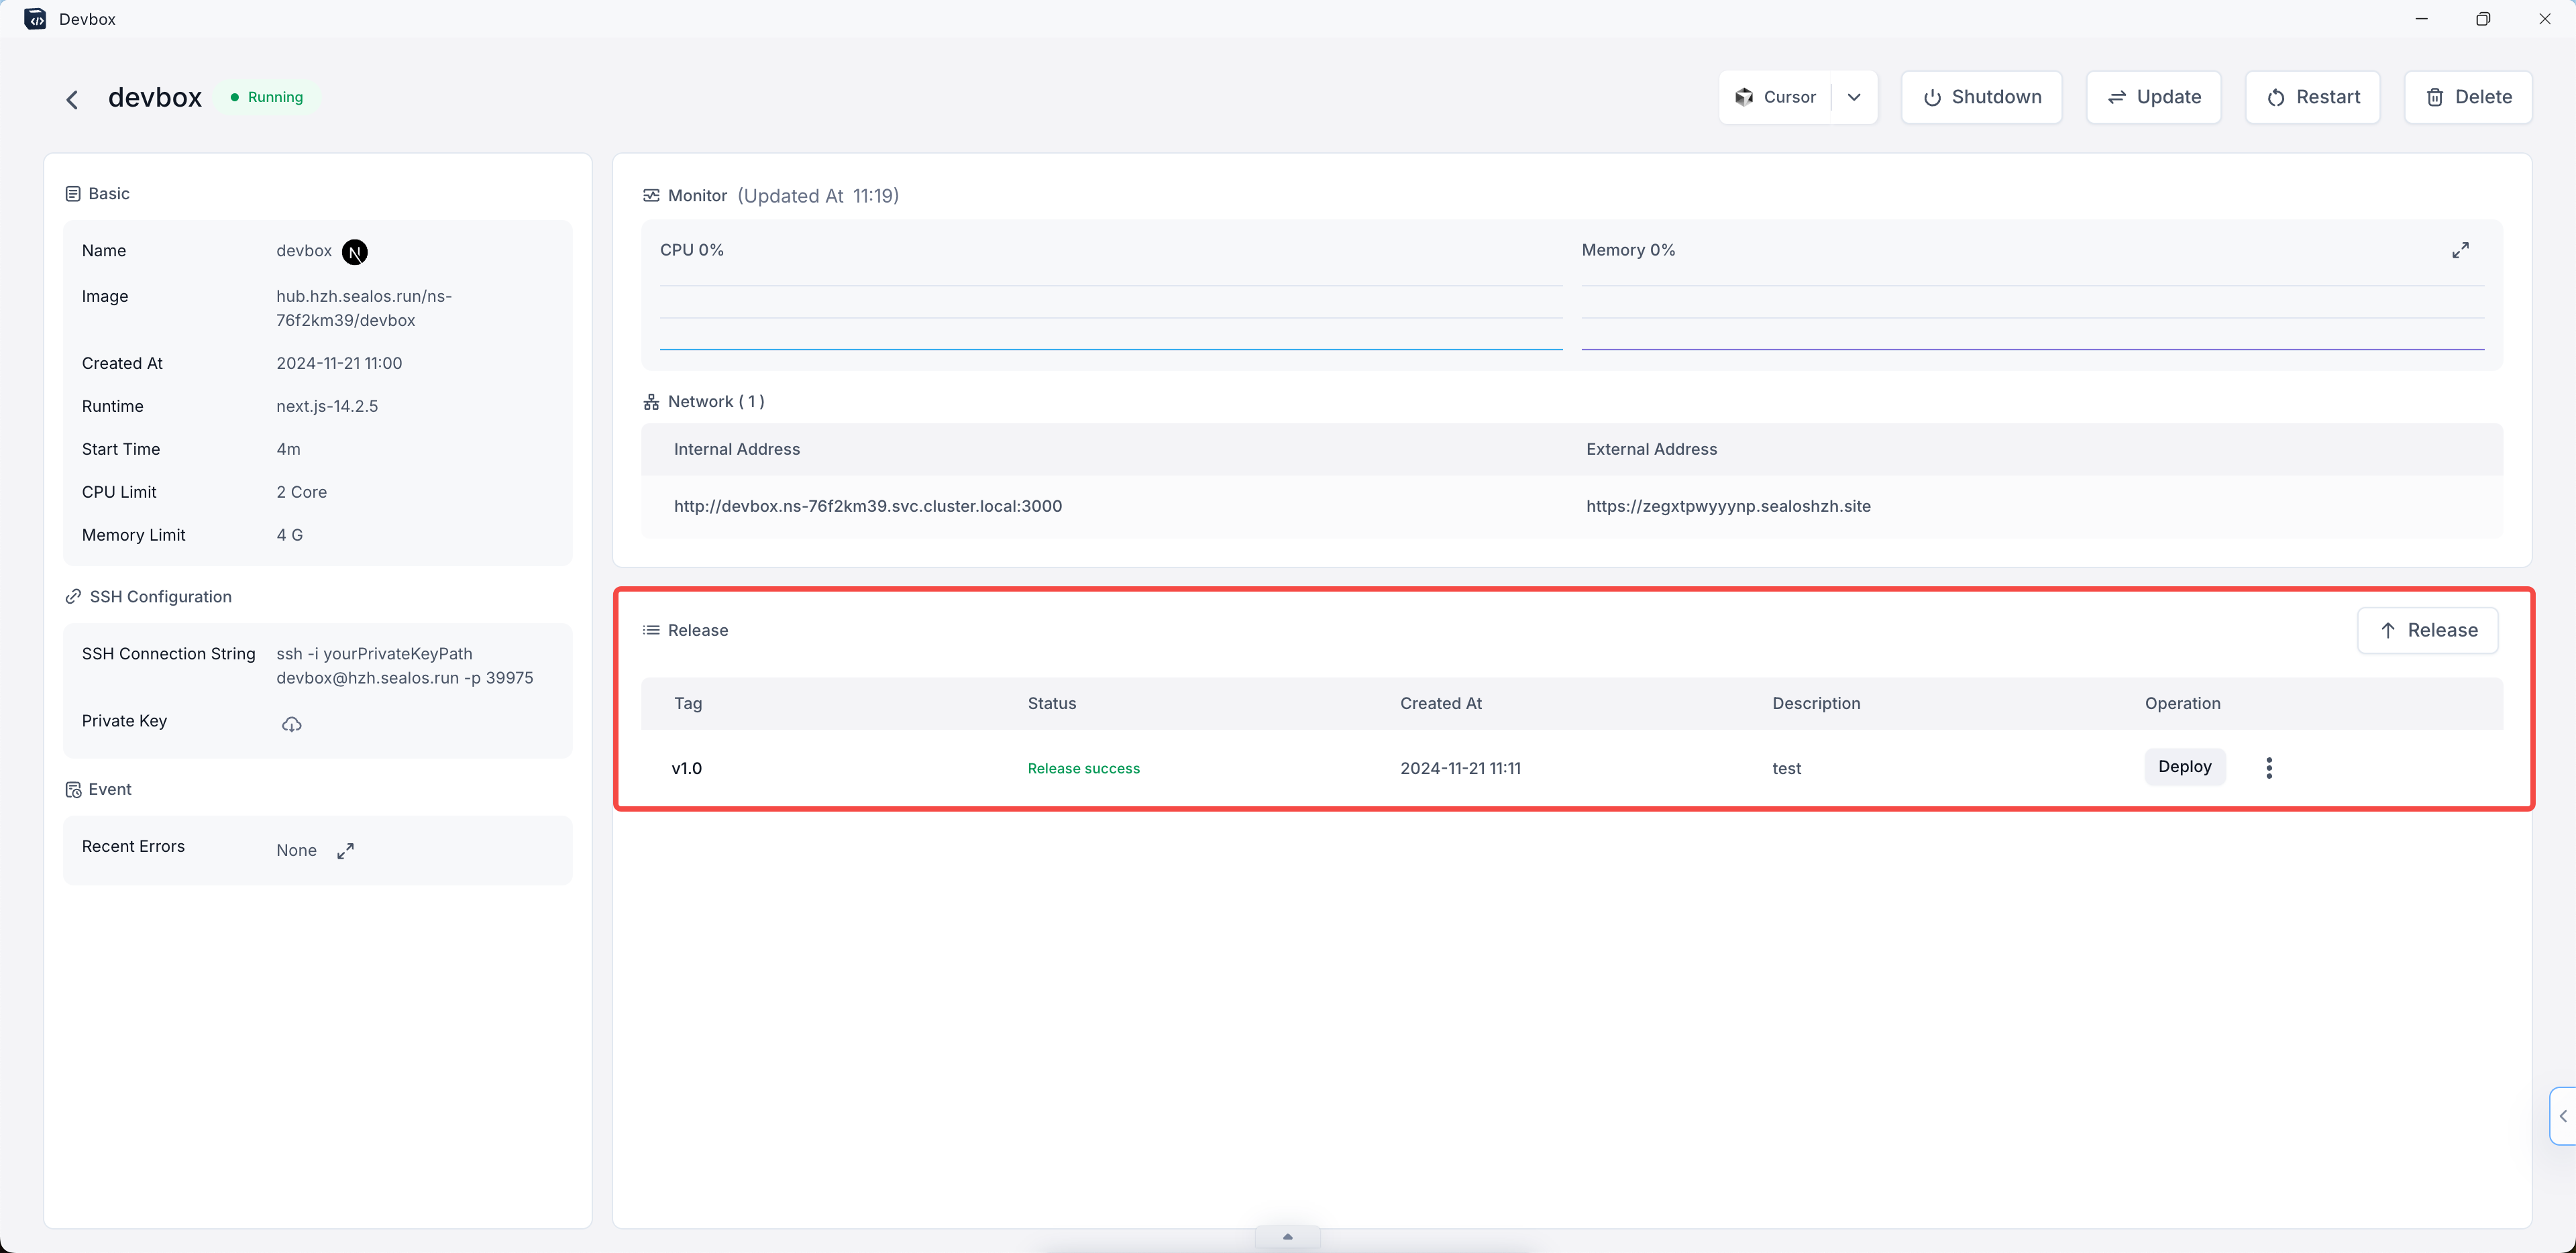Click the SSH connection string text
2576x1253 pixels.
pos(404,666)
